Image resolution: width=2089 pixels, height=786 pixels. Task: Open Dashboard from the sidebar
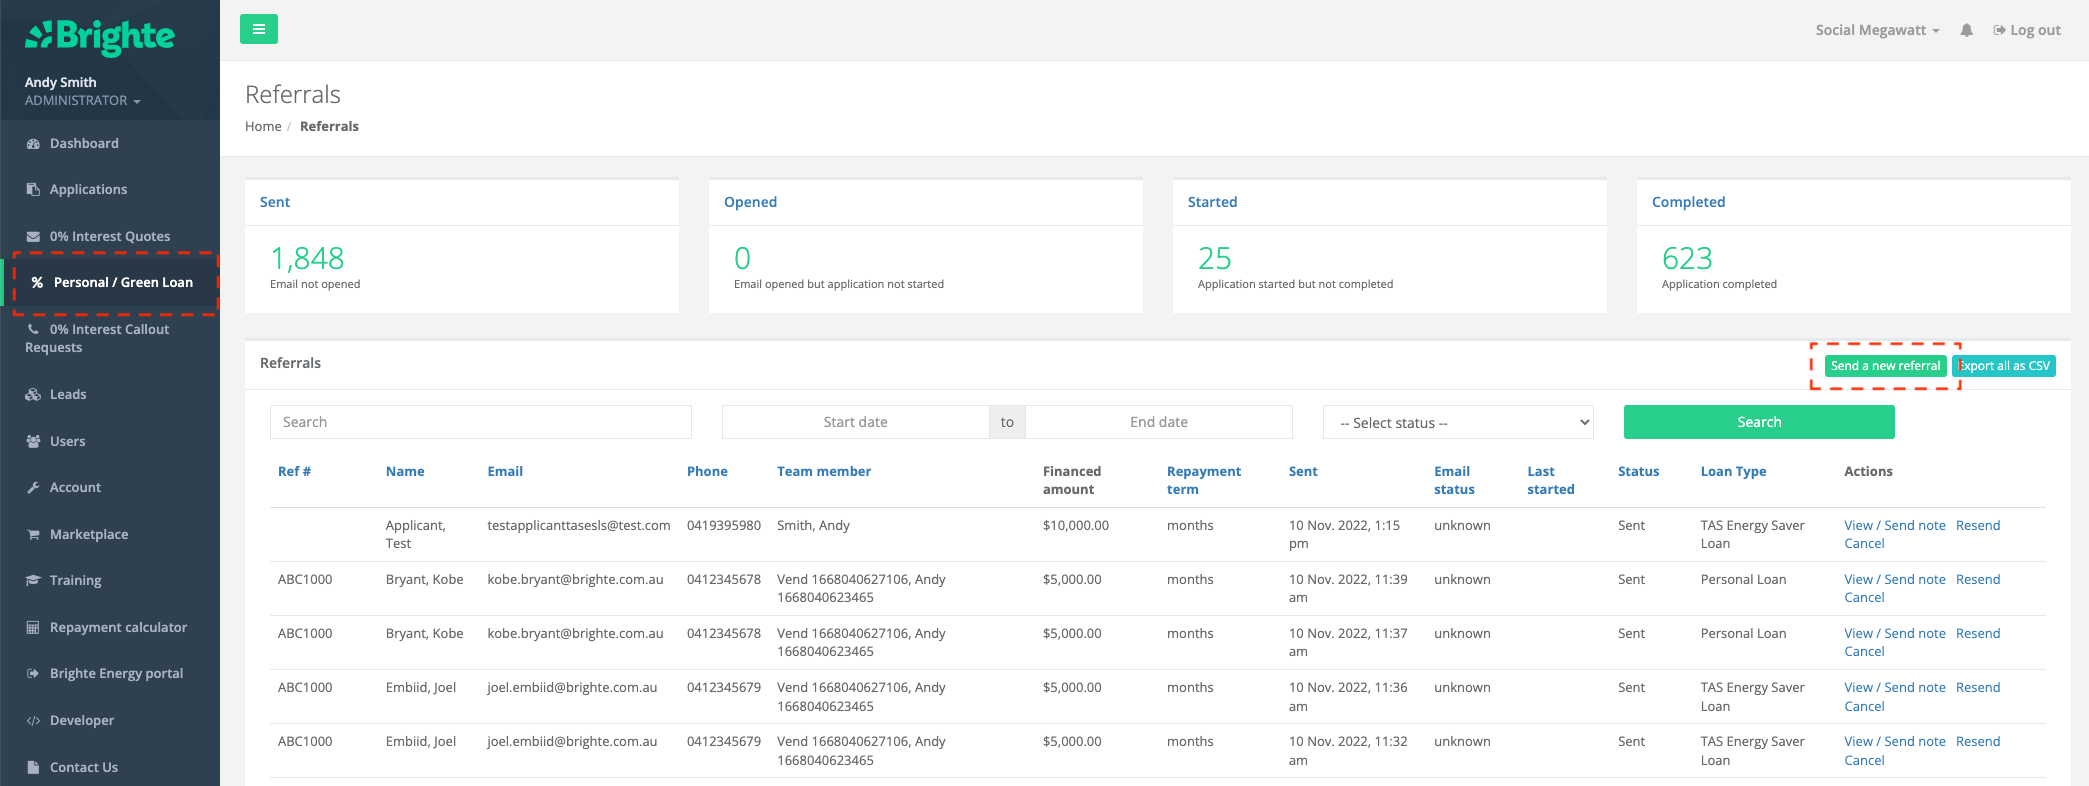pos(84,143)
